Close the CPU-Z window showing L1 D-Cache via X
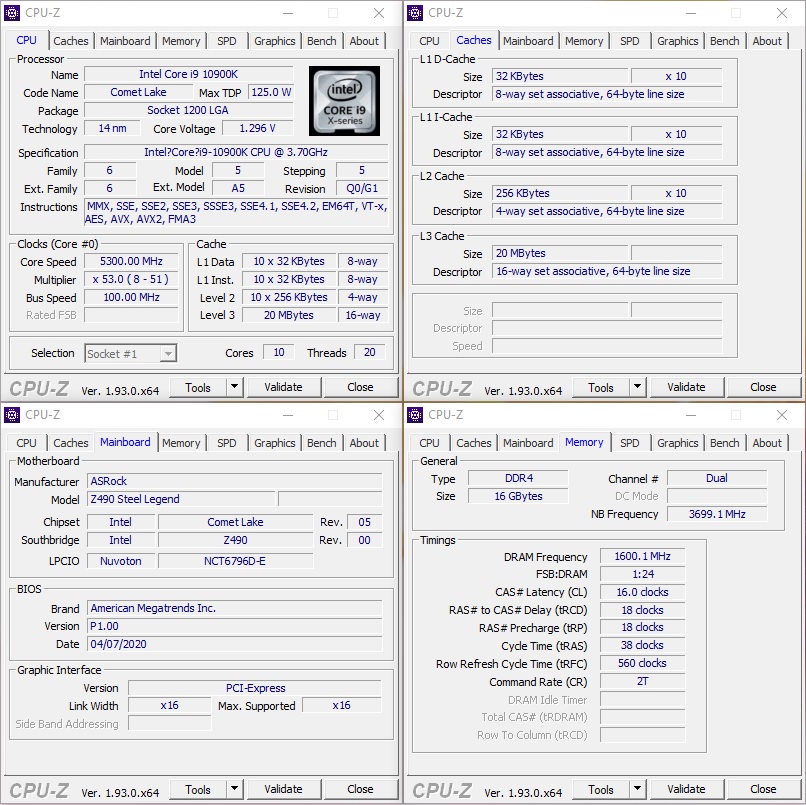This screenshot has width=806, height=805. (782, 13)
